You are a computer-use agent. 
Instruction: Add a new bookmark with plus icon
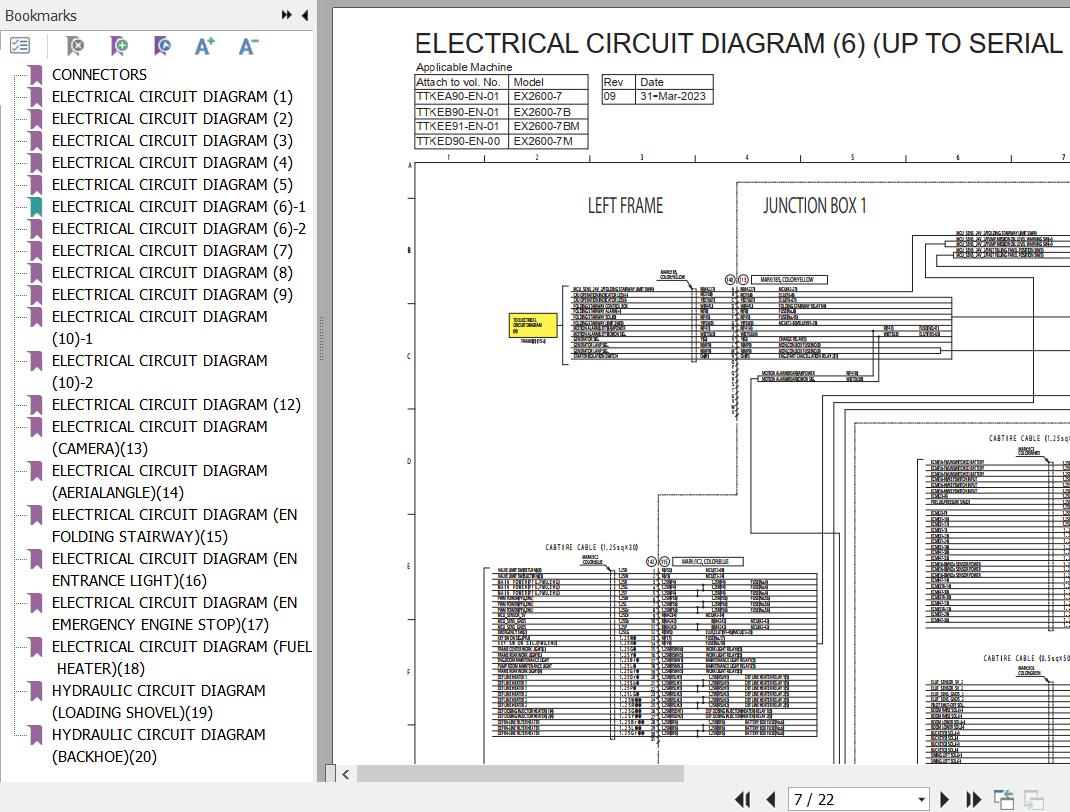(118, 46)
